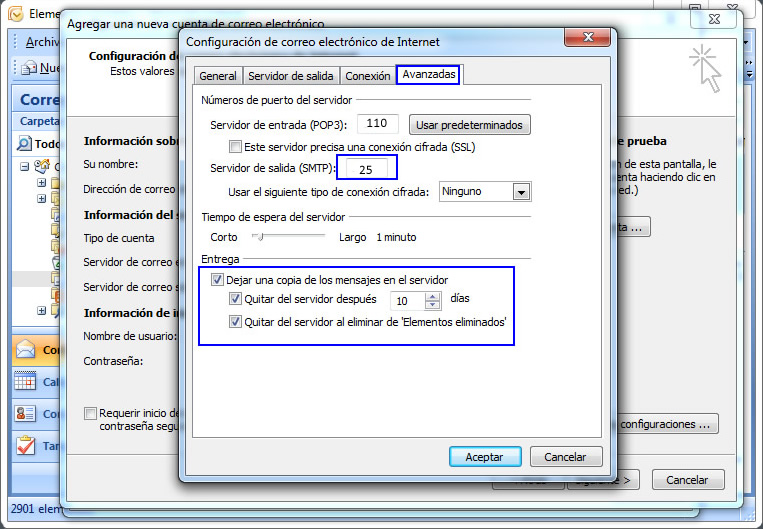Click the Mail envelope icon in navigation pane
Image resolution: width=763 pixels, height=529 pixels.
click(25, 350)
